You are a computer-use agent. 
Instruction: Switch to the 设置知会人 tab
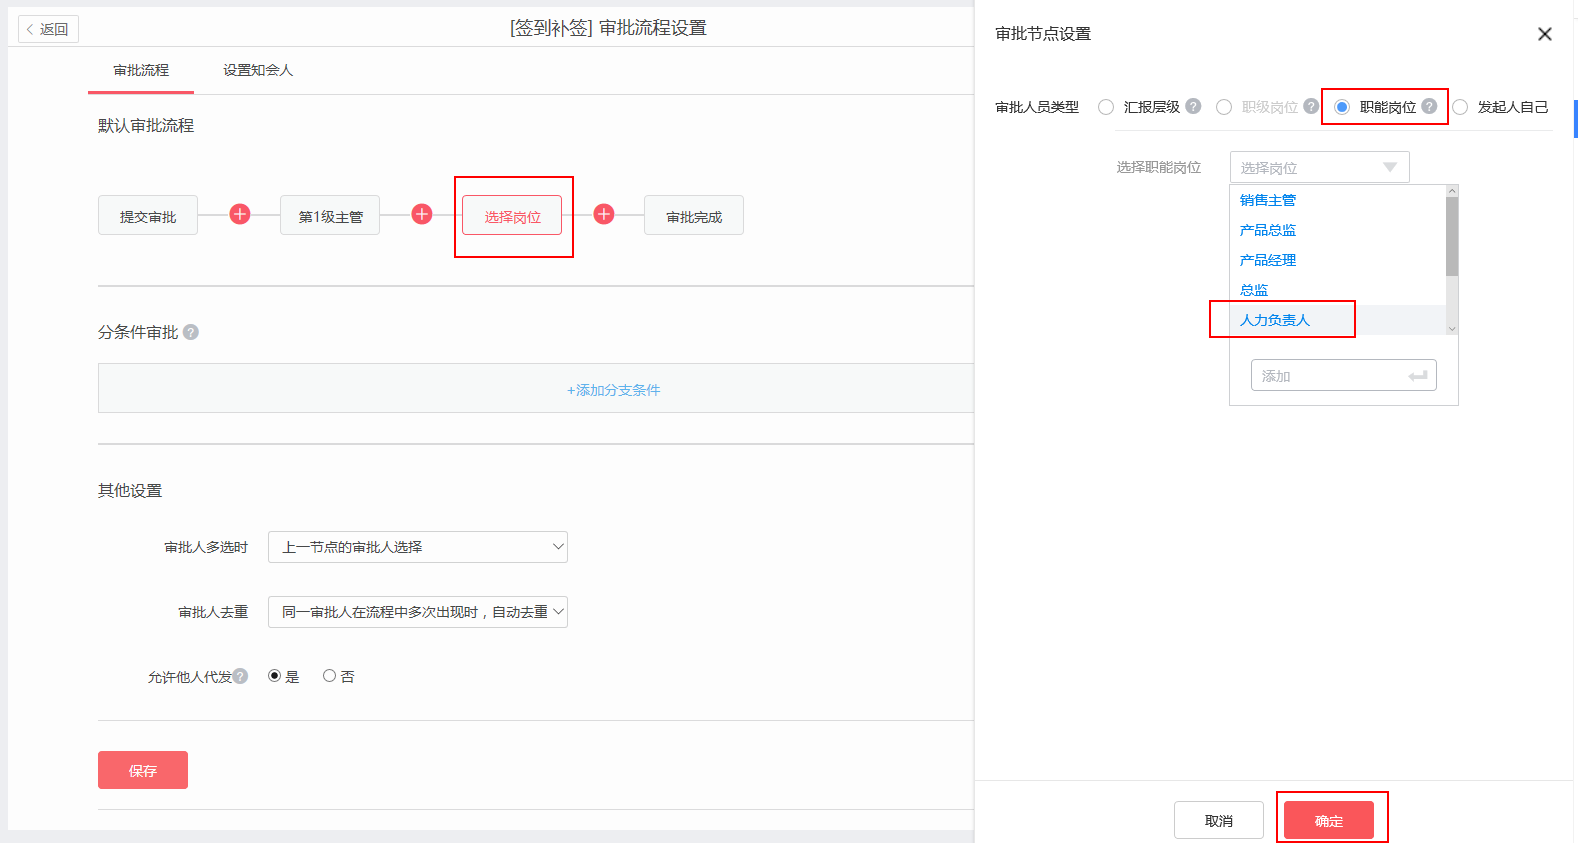coord(258,70)
